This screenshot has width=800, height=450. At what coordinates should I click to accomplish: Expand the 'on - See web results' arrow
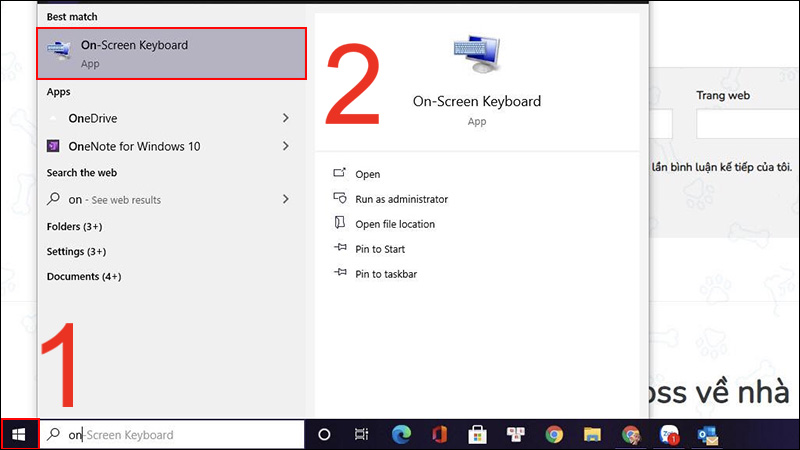[286, 199]
